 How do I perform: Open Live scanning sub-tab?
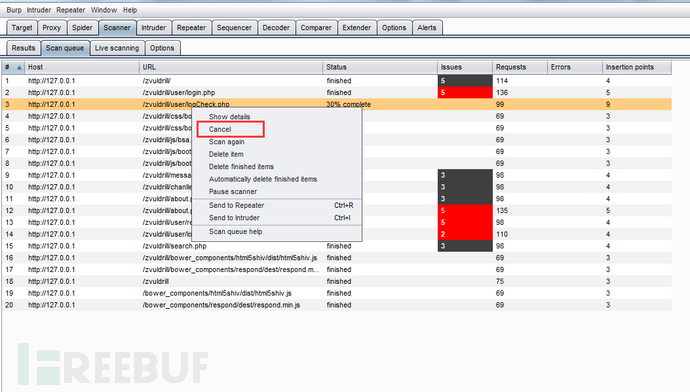[117, 48]
